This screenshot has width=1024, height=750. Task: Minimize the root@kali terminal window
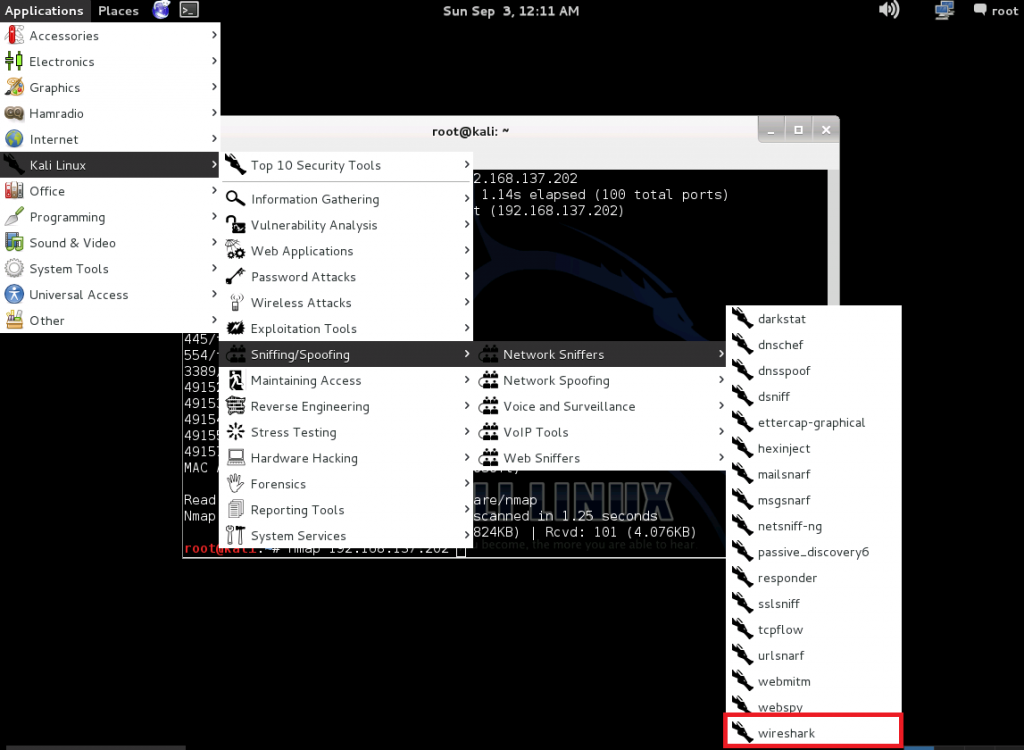click(771, 129)
